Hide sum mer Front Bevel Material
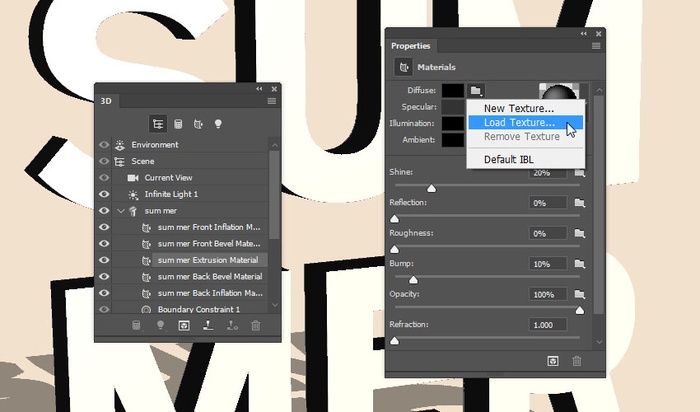The height and width of the screenshot is (412, 700). pos(104,244)
